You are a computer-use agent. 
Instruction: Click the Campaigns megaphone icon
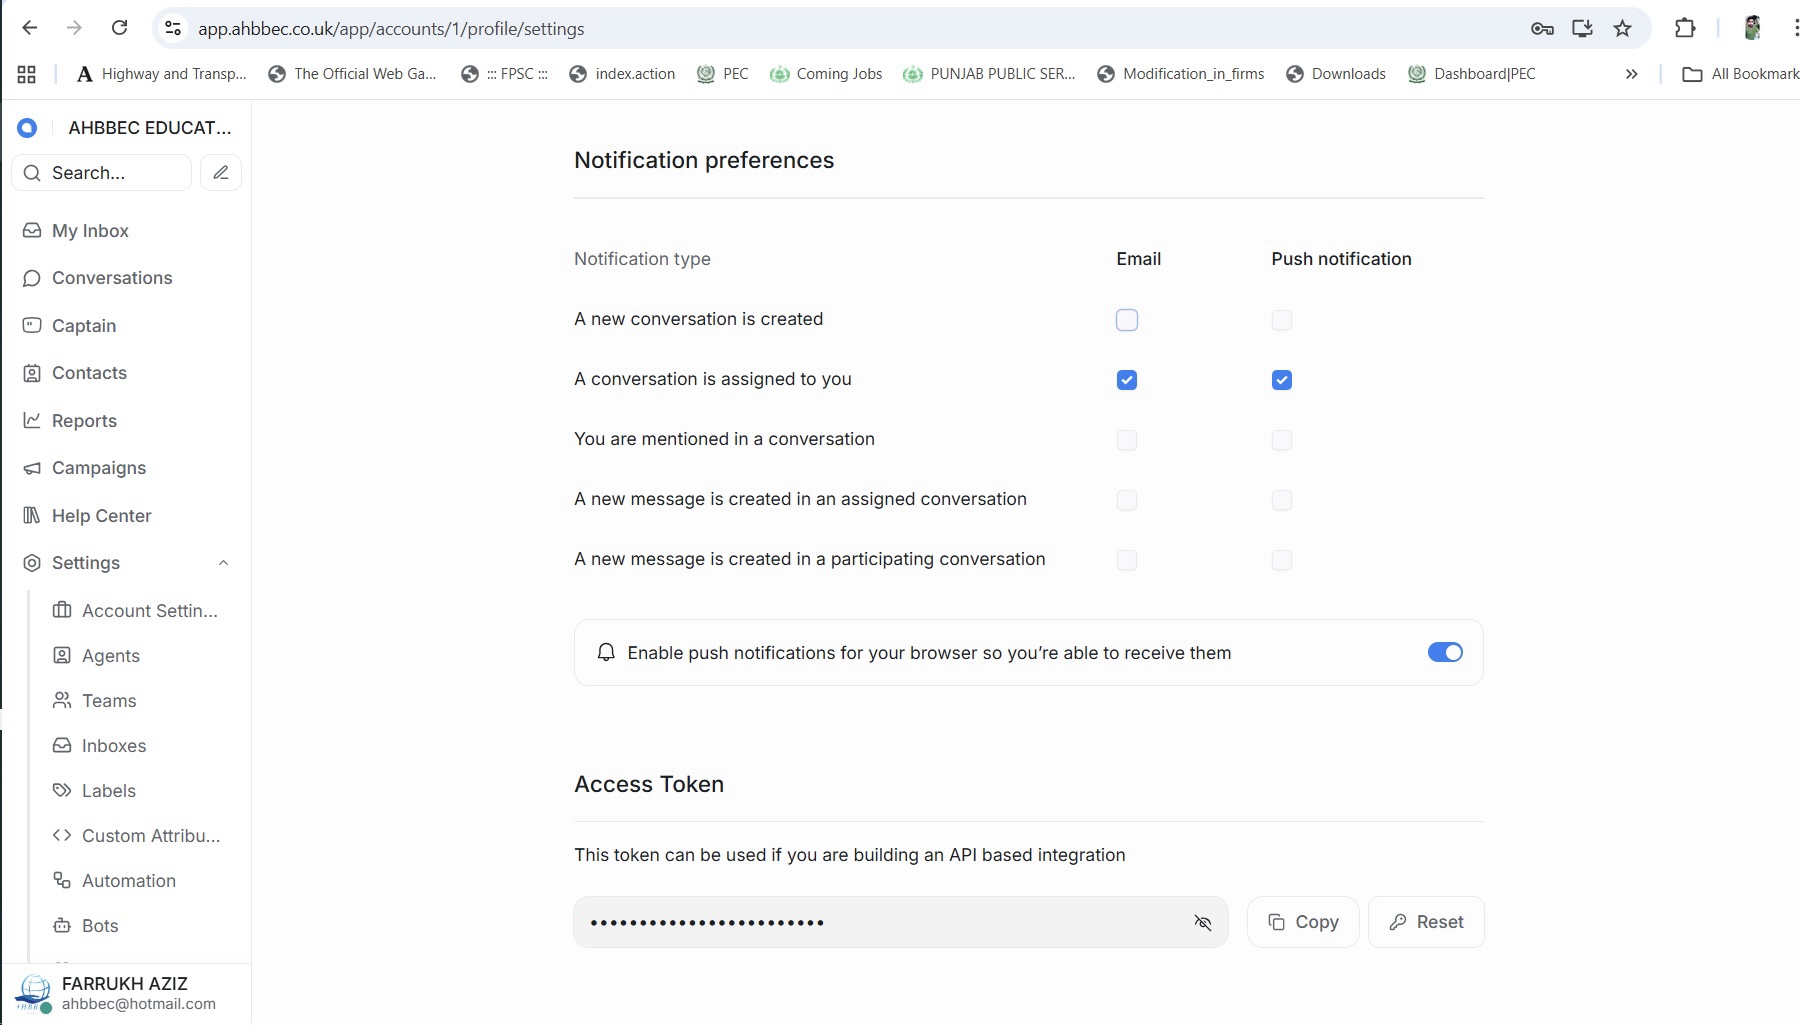[x=32, y=468]
